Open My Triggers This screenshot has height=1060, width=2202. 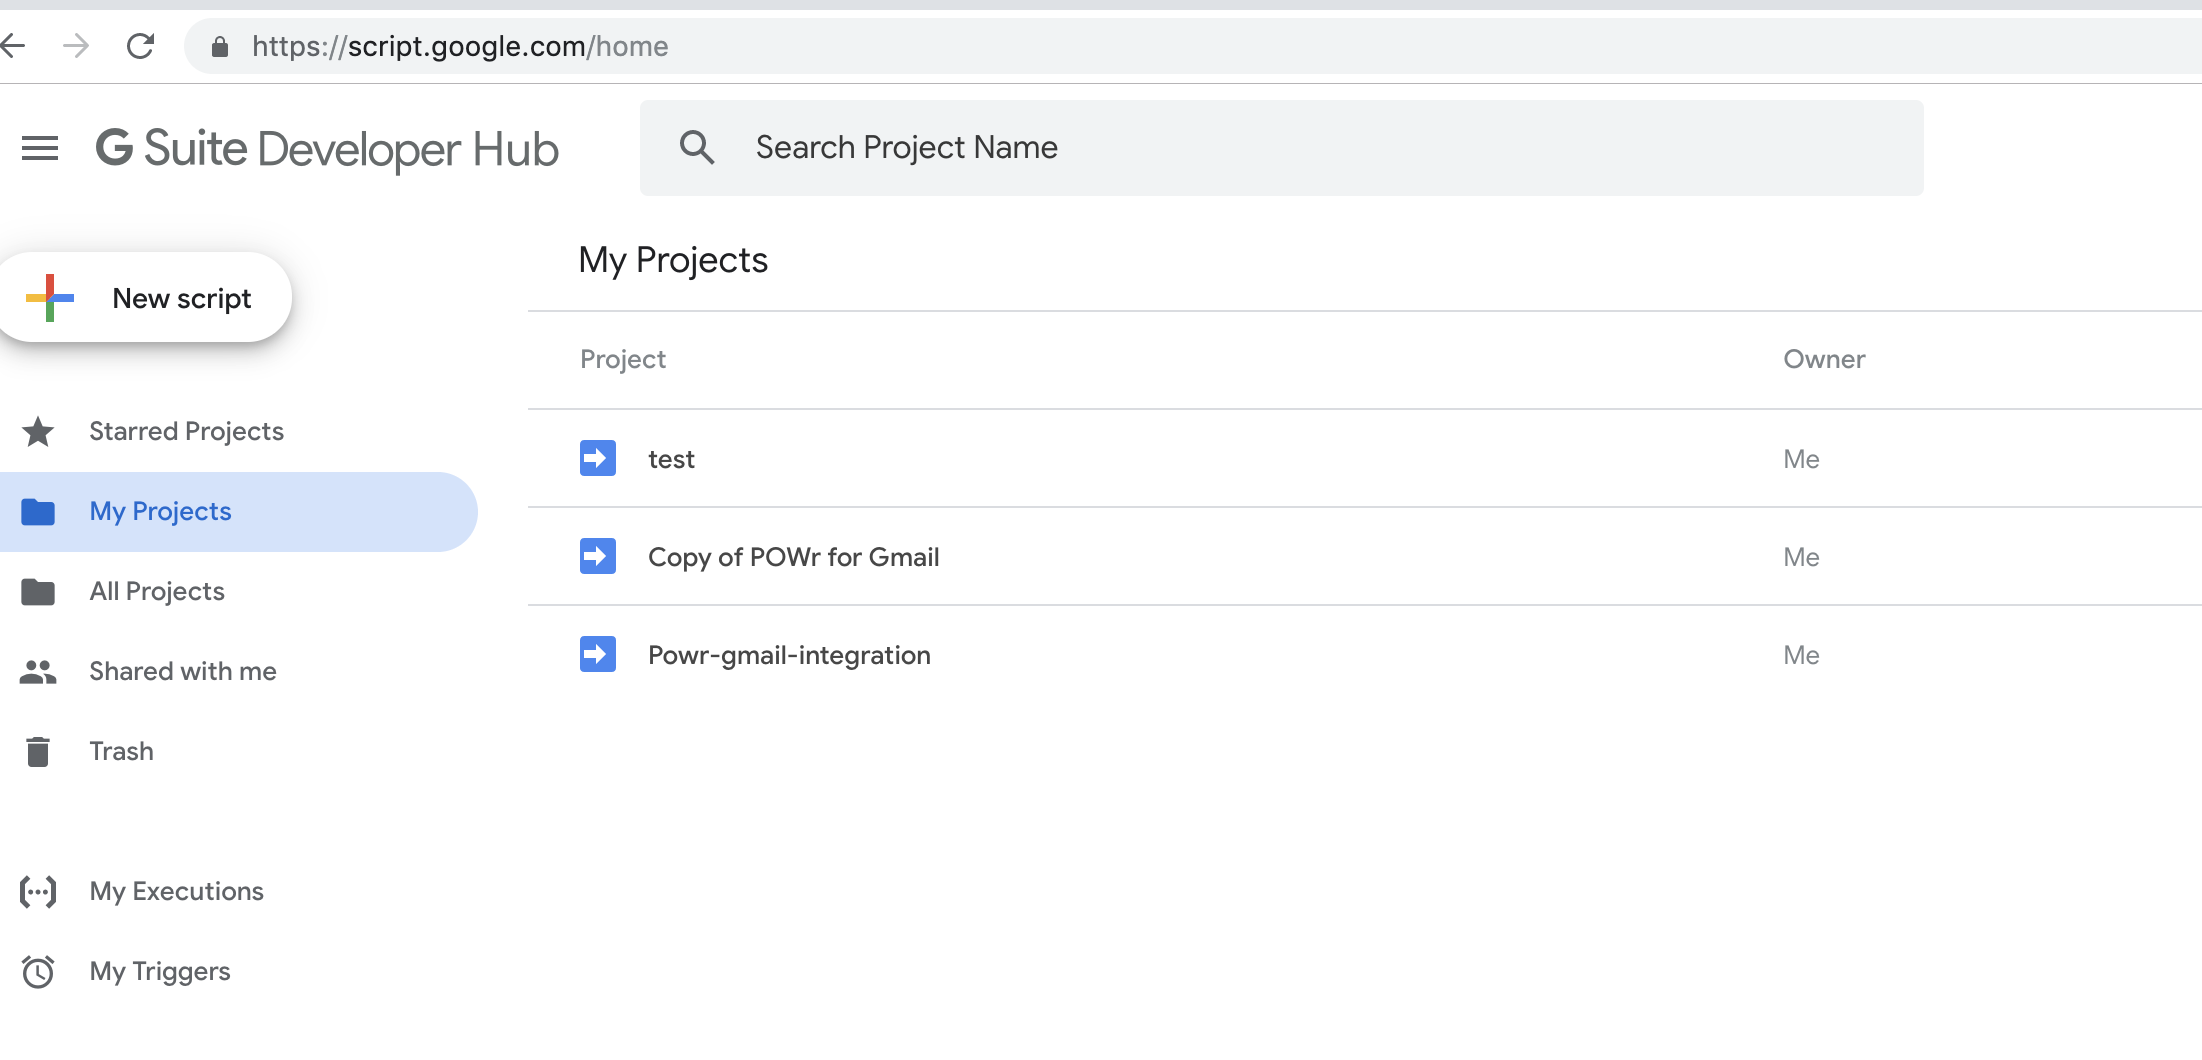tap(160, 971)
